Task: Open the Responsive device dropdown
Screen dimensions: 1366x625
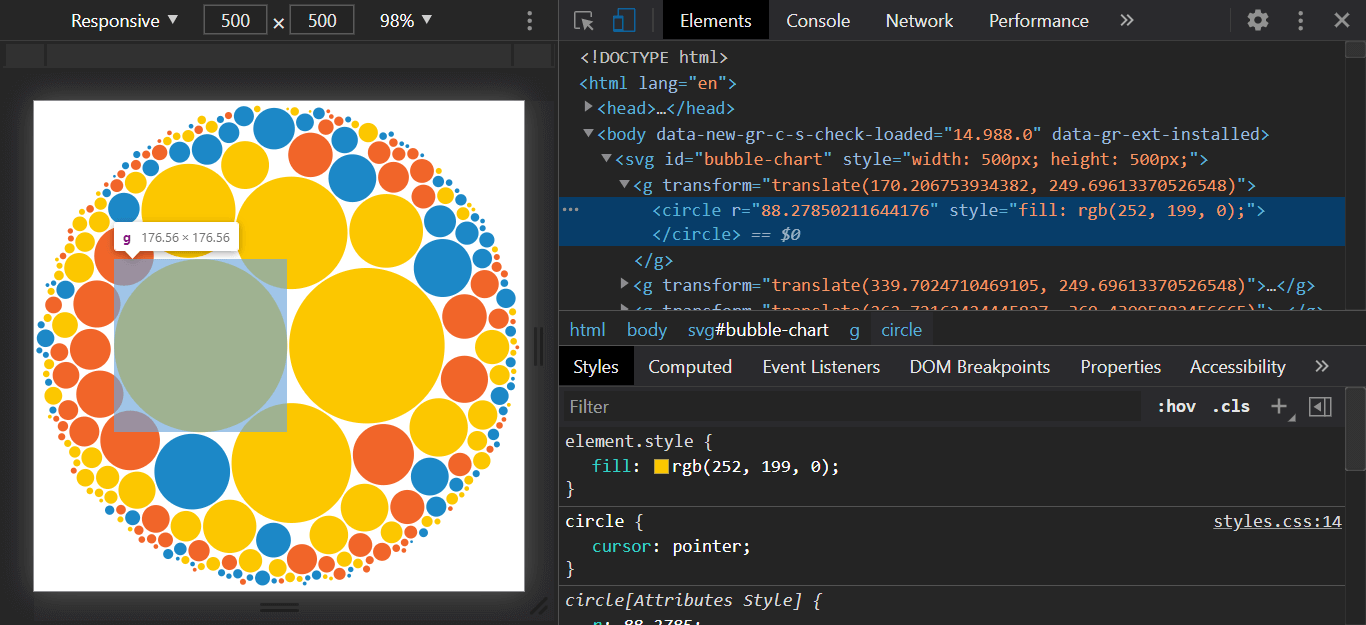Action: point(124,21)
